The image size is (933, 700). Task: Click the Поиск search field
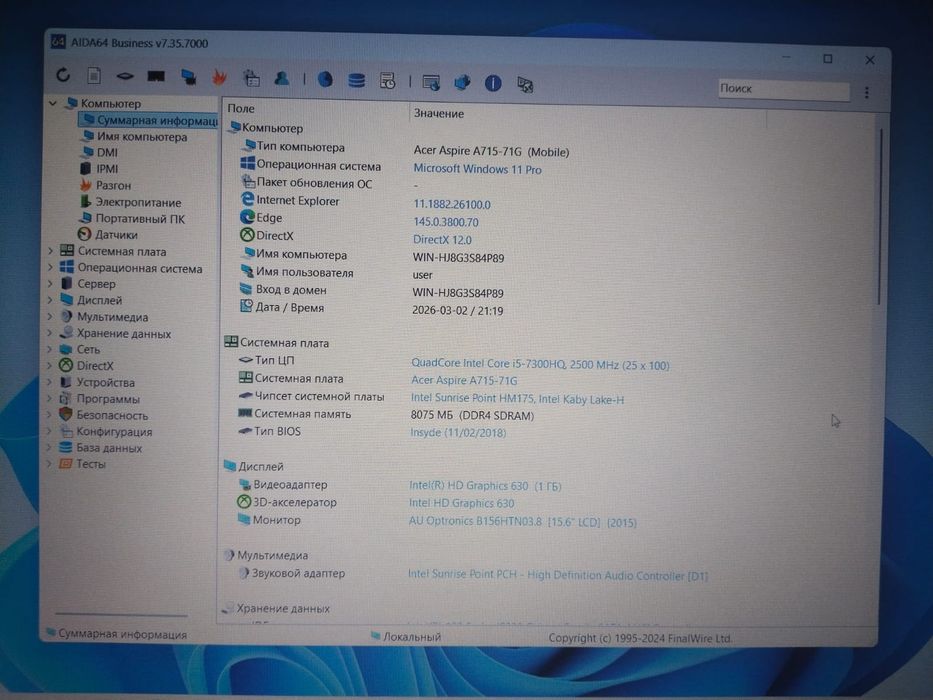[783, 89]
